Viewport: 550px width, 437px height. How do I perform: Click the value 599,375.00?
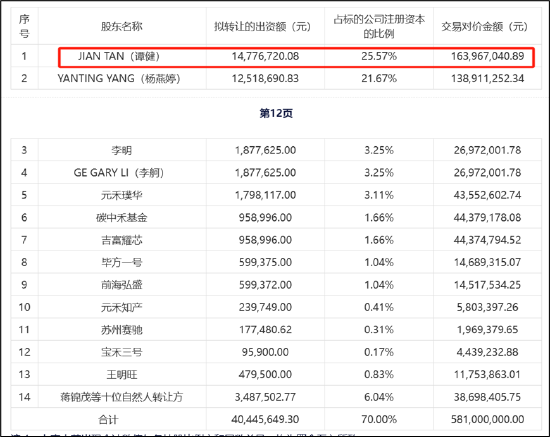(265, 262)
